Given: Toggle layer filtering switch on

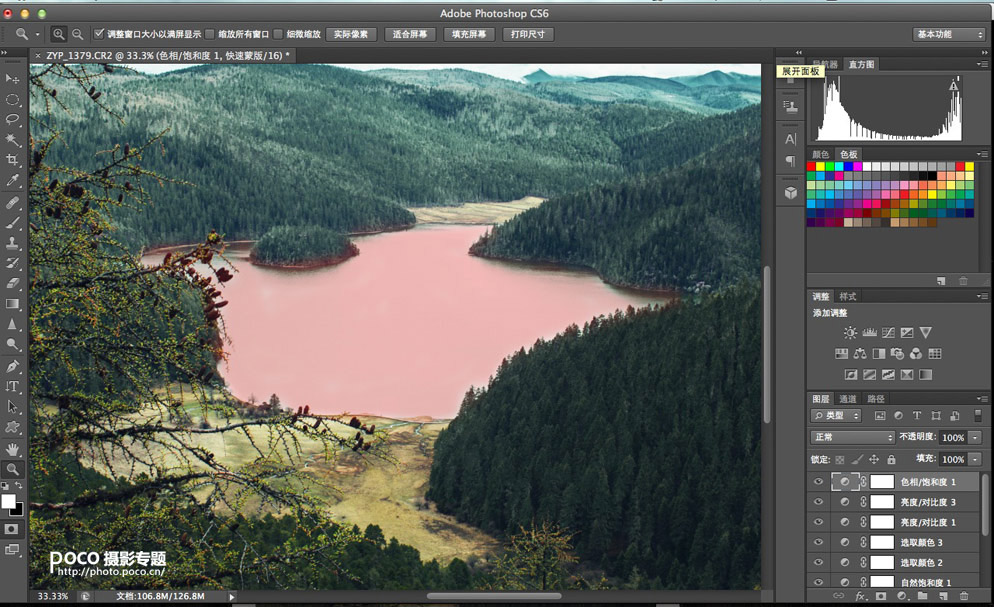Looking at the screenshot, I should coord(978,416).
